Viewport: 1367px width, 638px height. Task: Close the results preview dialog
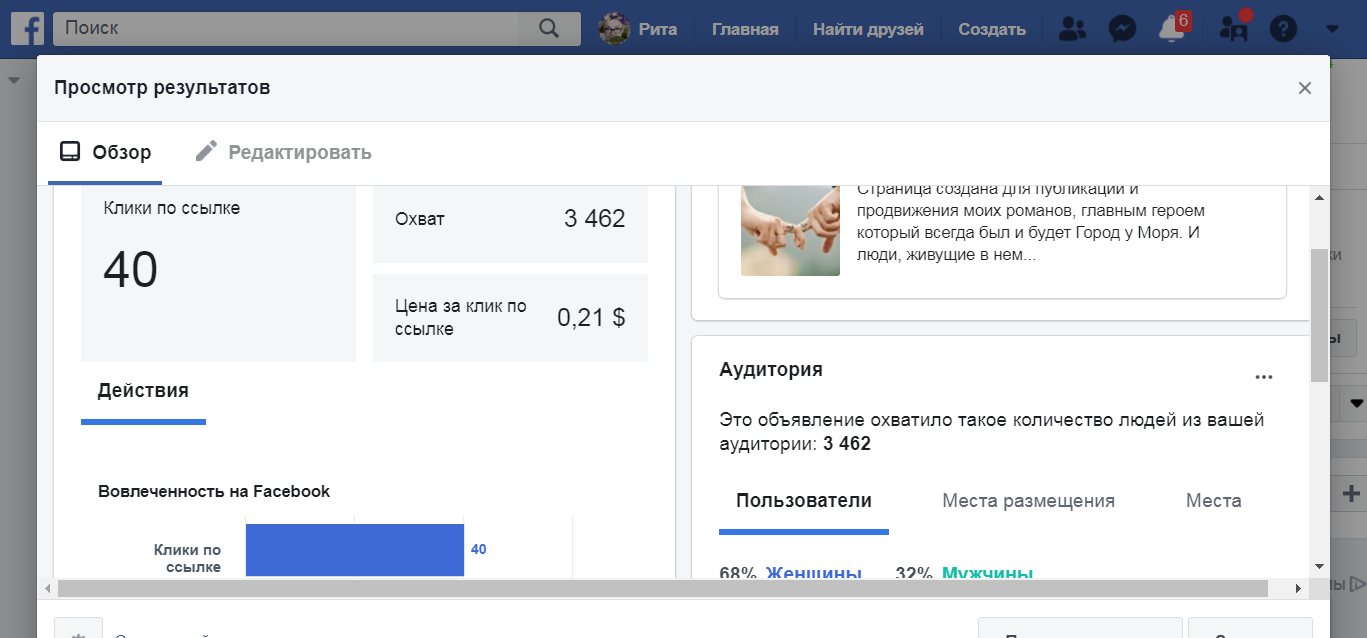[1304, 88]
